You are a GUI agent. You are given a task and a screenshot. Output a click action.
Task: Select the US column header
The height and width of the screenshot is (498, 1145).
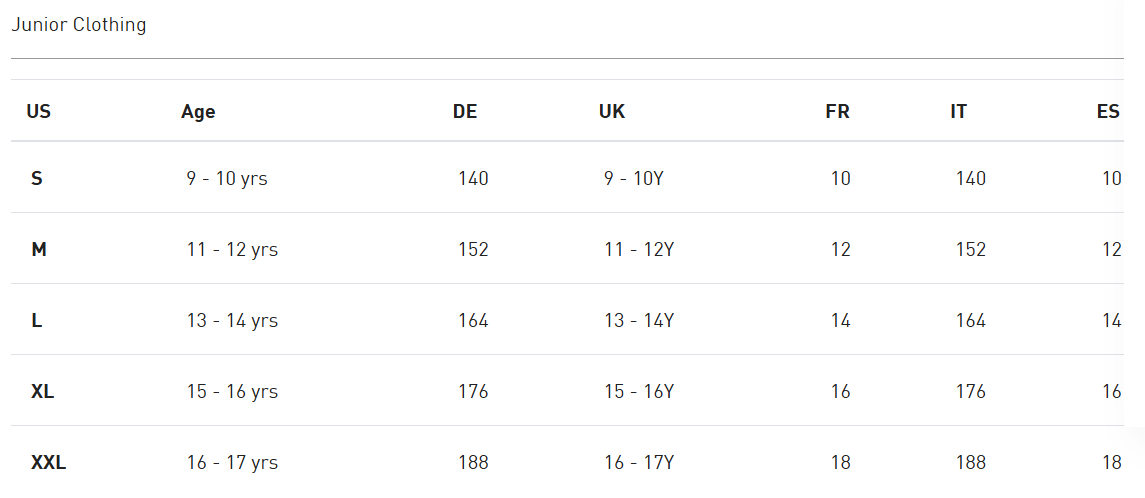(39, 112)
